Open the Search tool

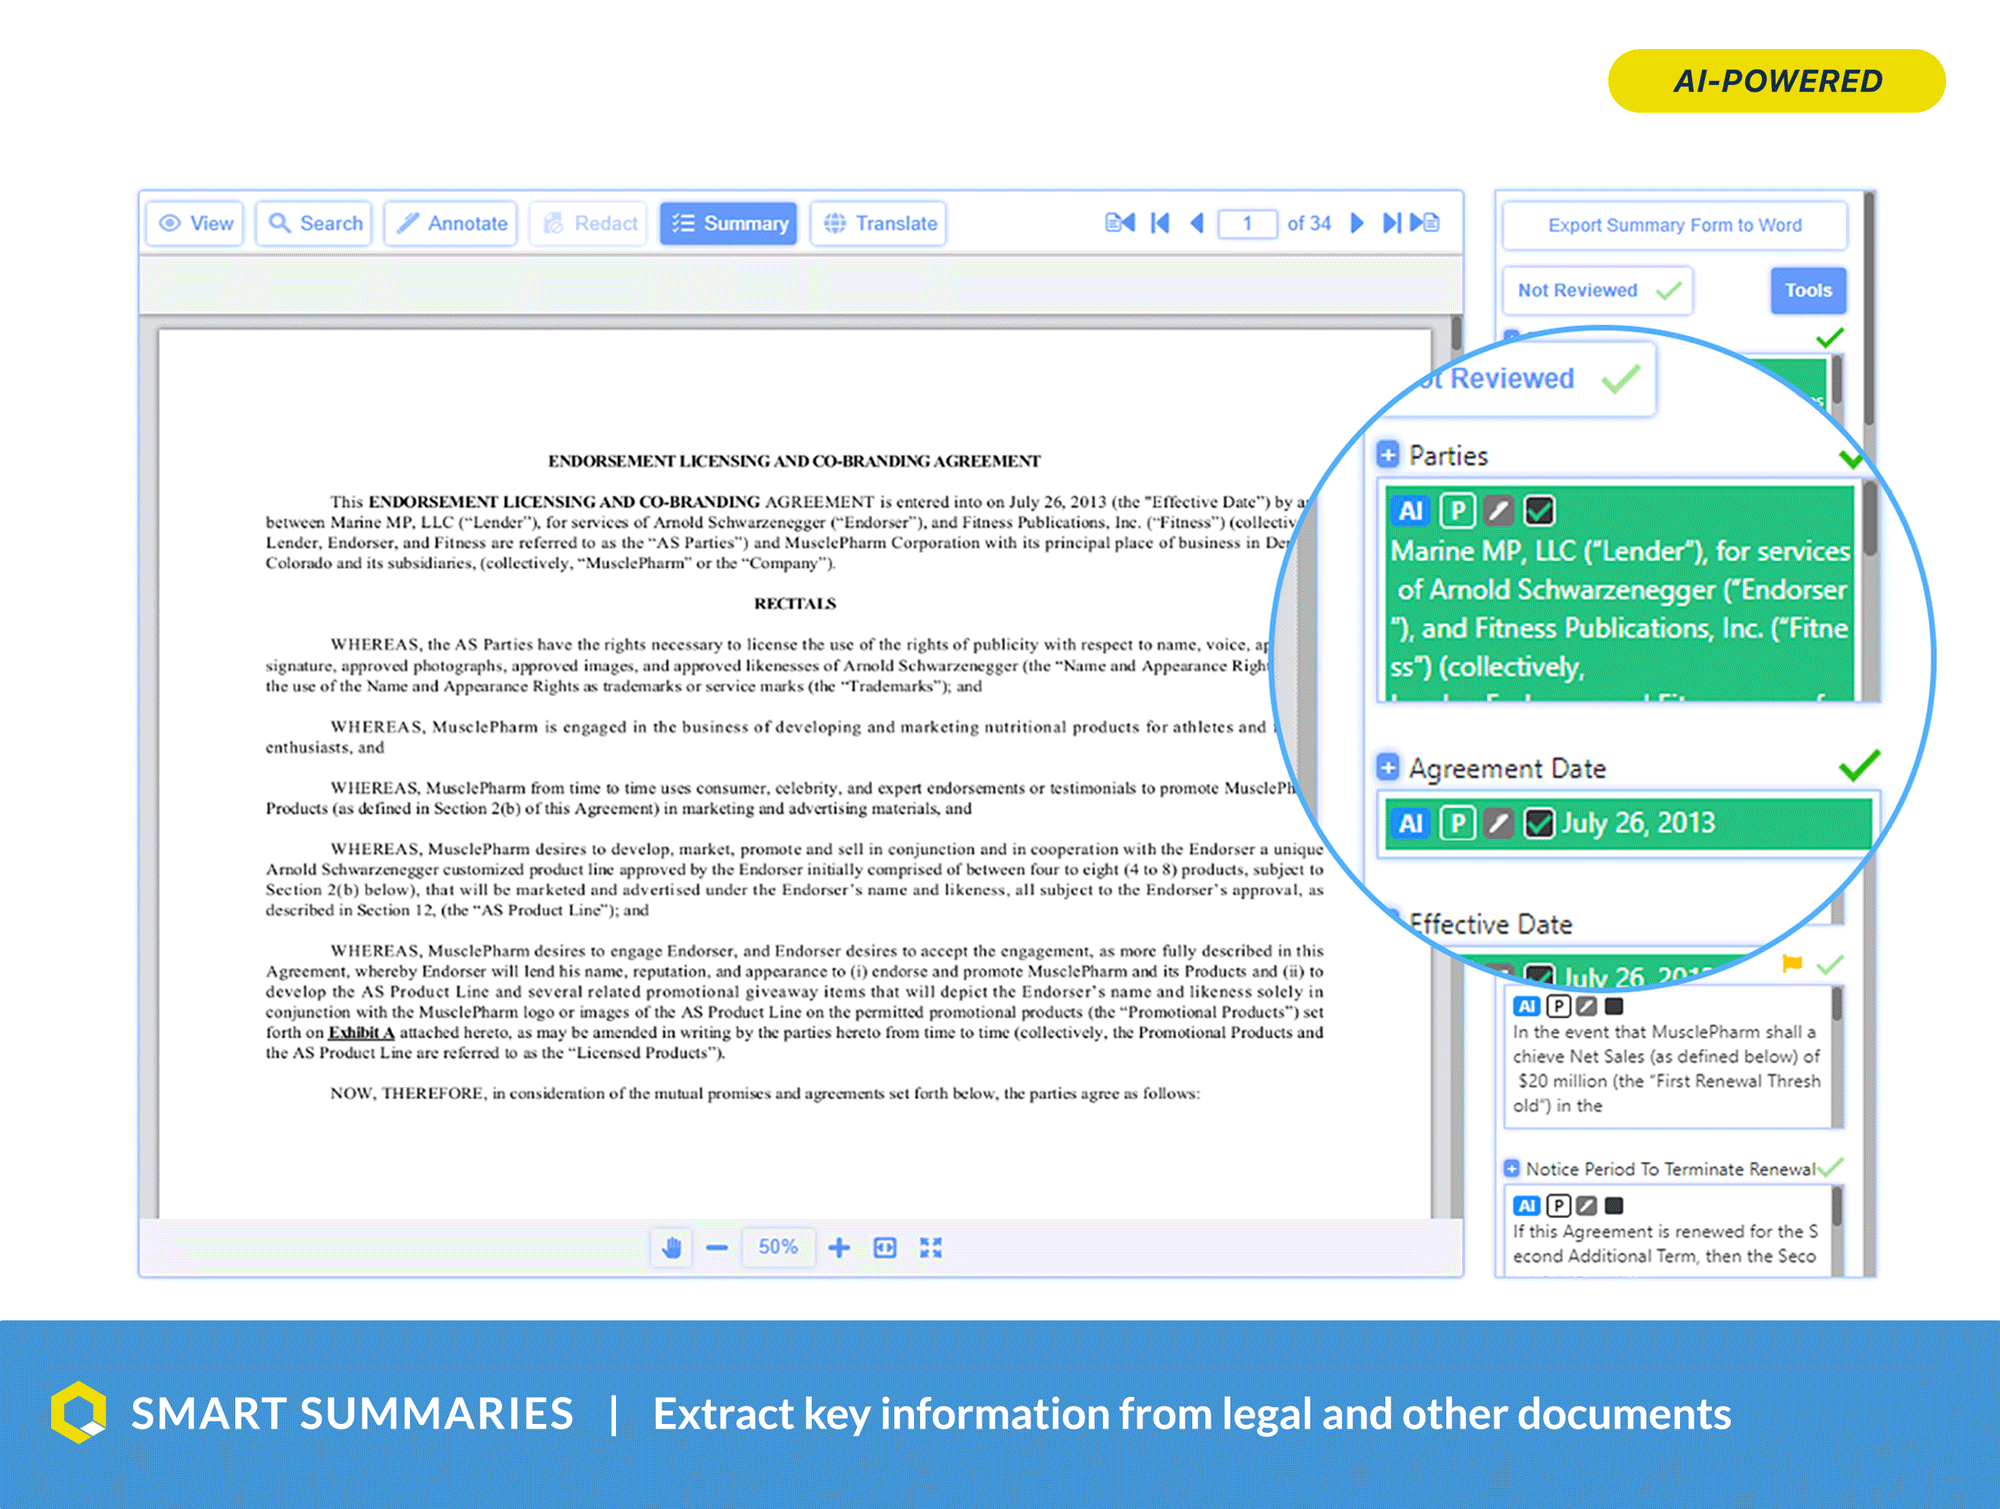tap(313, 223)
